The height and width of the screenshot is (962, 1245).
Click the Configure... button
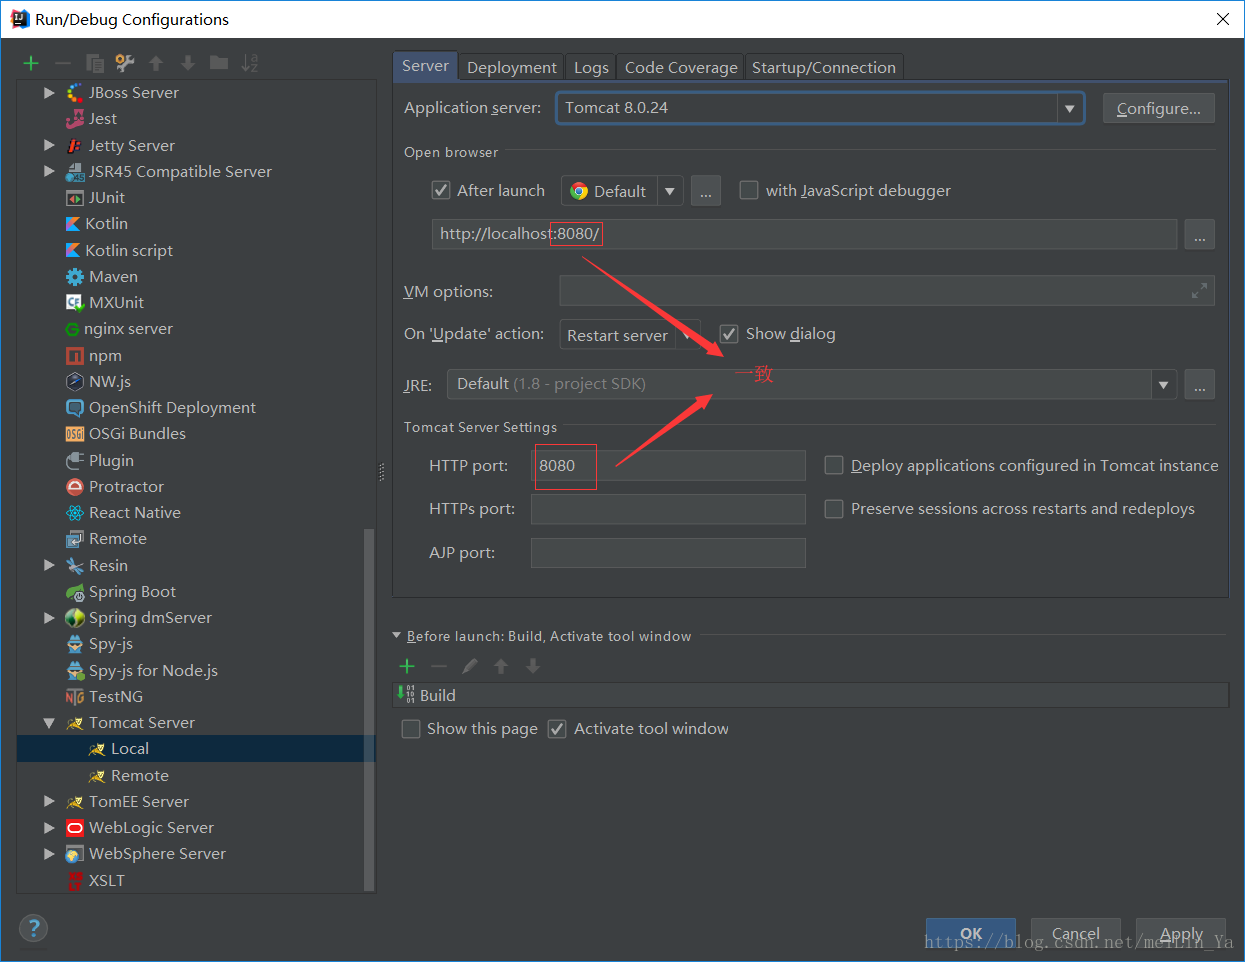point(1159,108)
